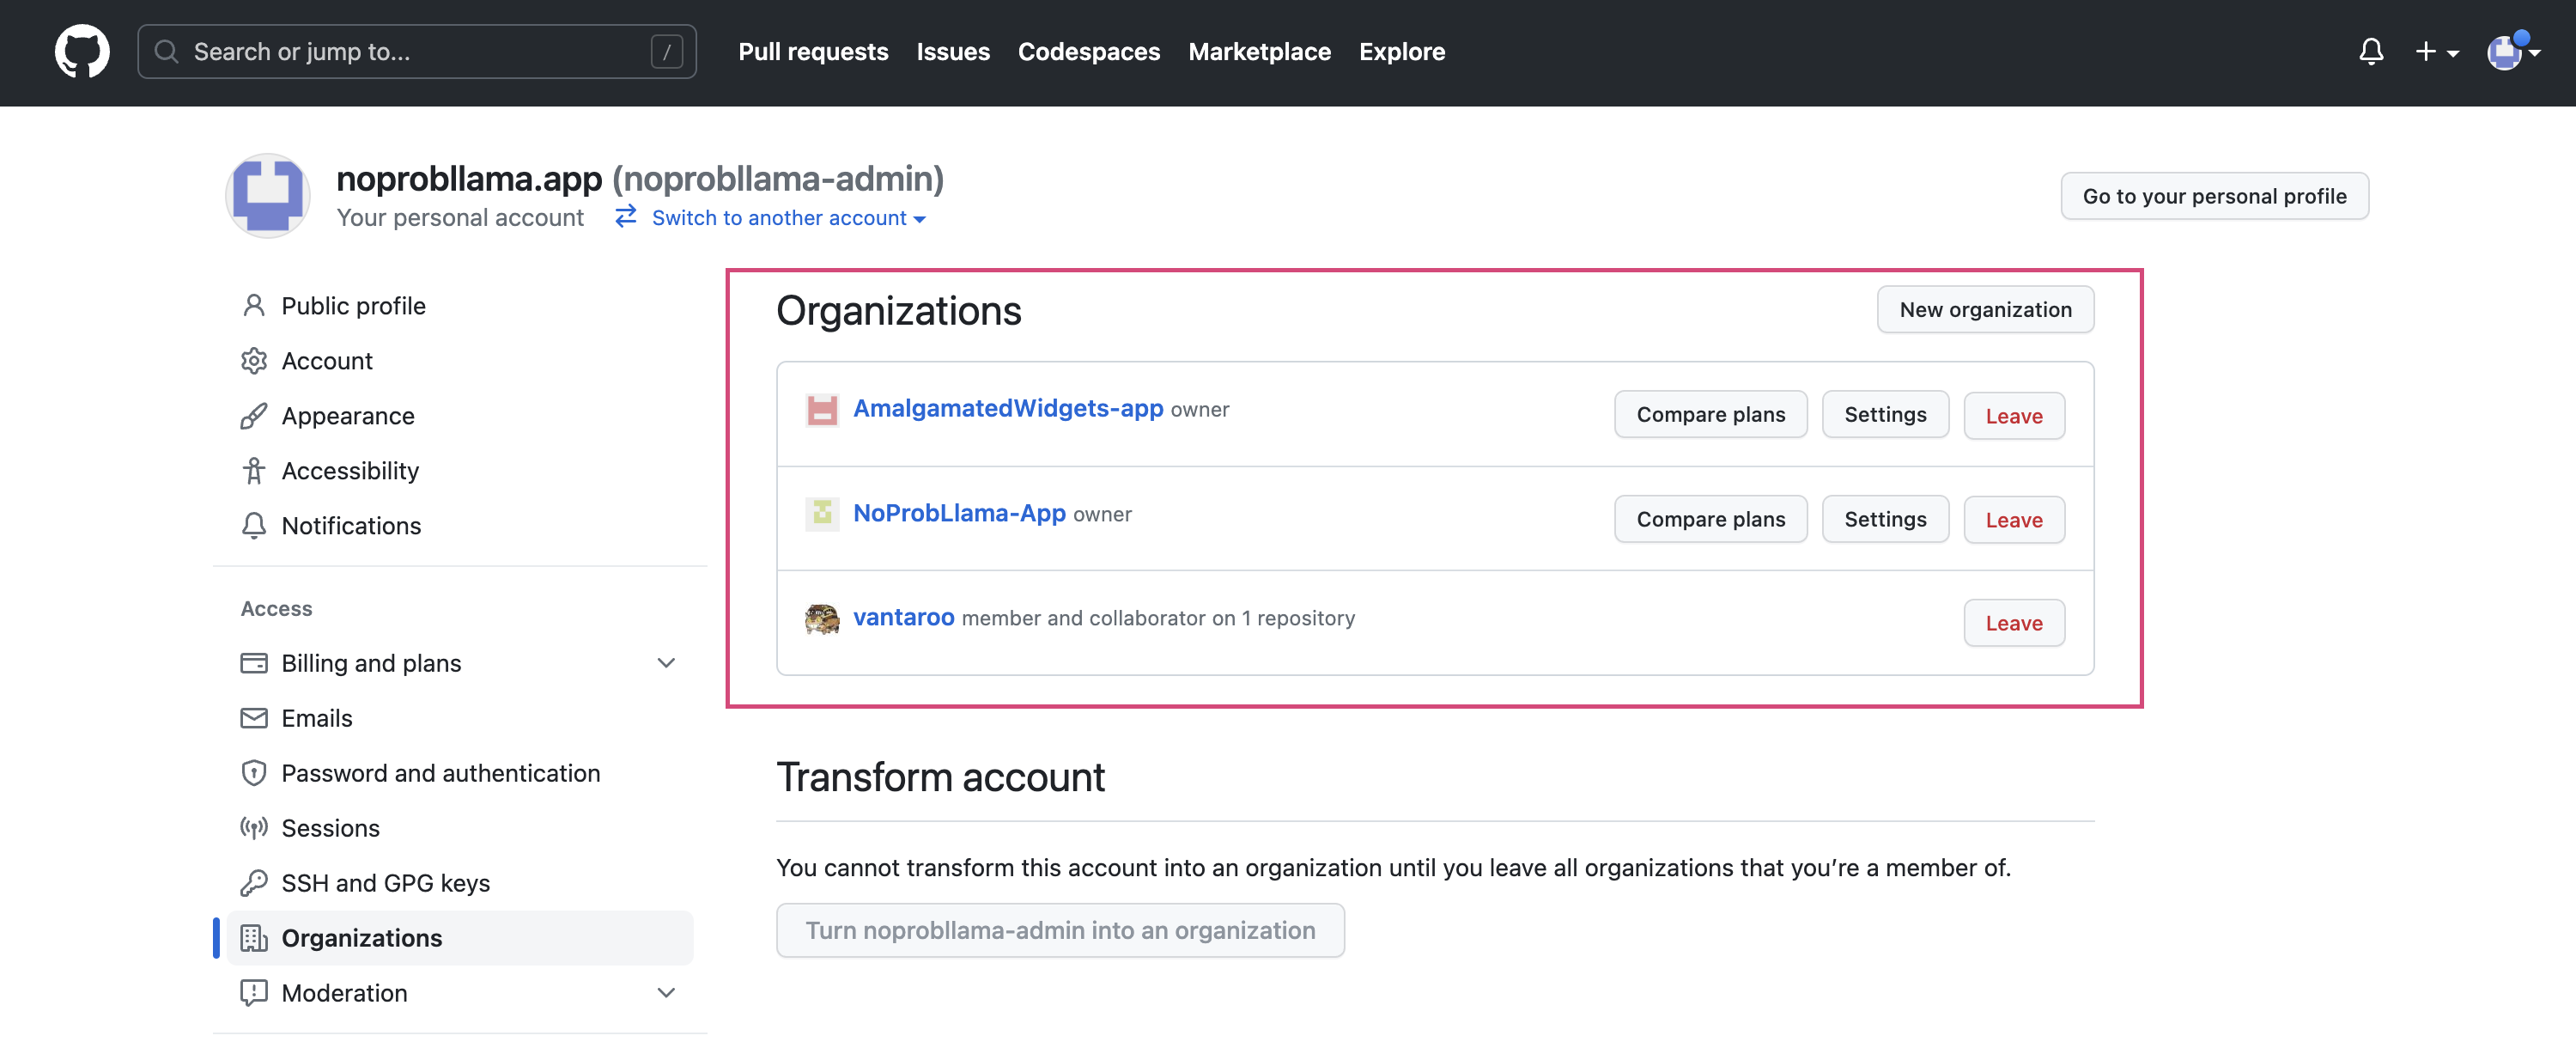
Task: Open the plus create-new menu
Action: (x=2436, y=52)
